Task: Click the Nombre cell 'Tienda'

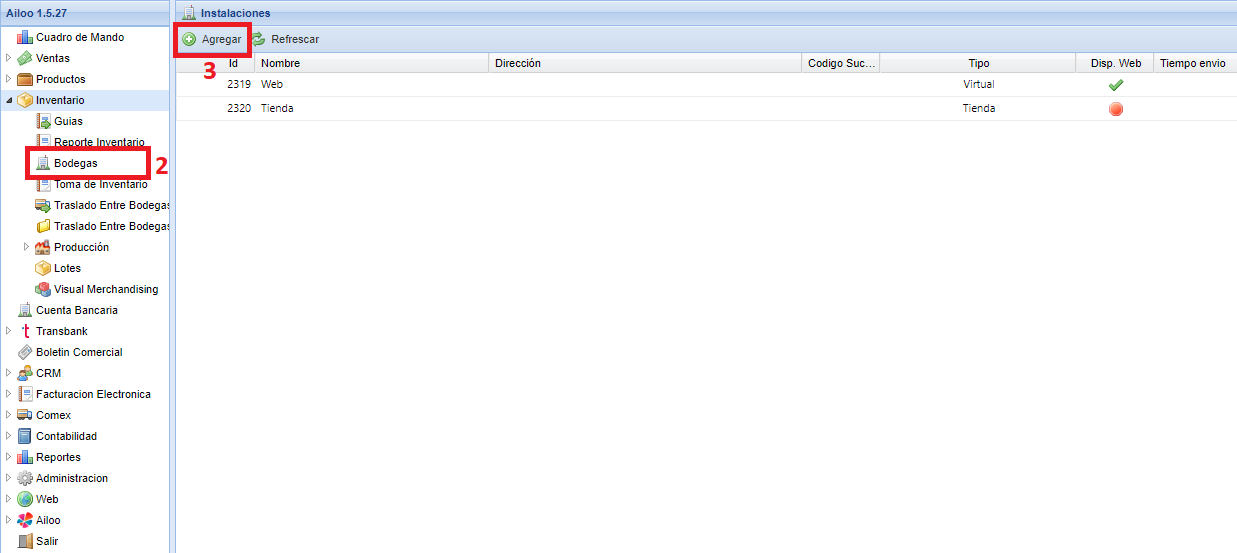Action: coord(277,109)
